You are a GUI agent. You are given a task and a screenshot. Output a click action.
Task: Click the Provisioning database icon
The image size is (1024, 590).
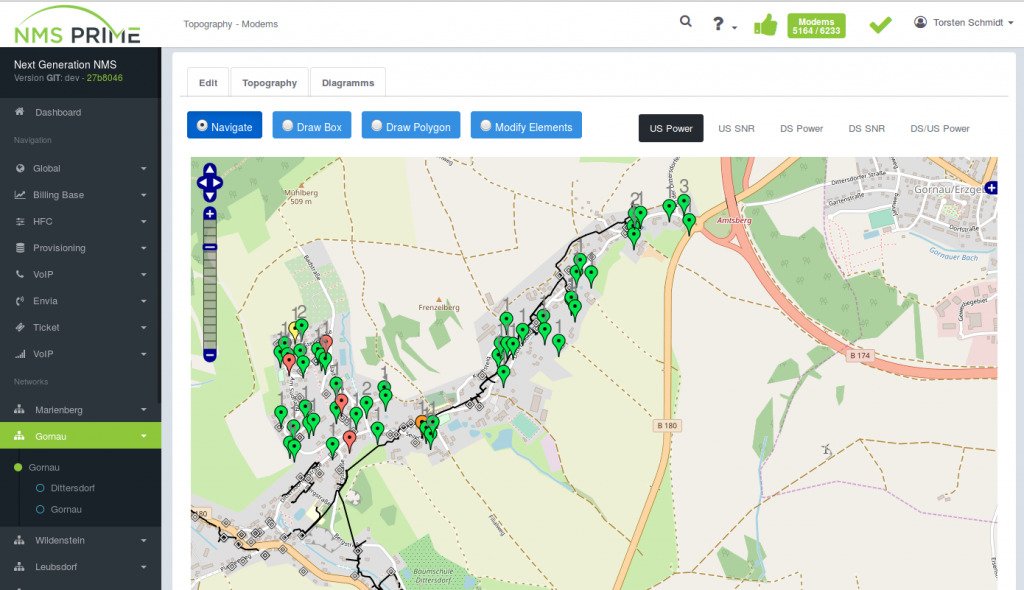point(20,248)
